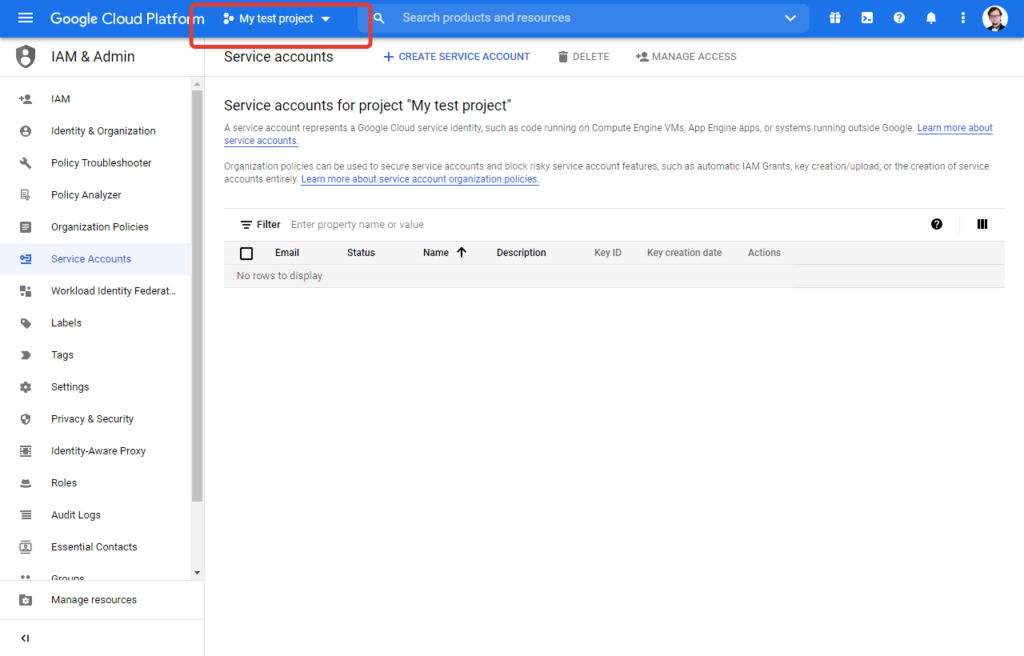Go to Roles in the sidebar
This screenshot has width=1024, height=656.
click(64, 483)
